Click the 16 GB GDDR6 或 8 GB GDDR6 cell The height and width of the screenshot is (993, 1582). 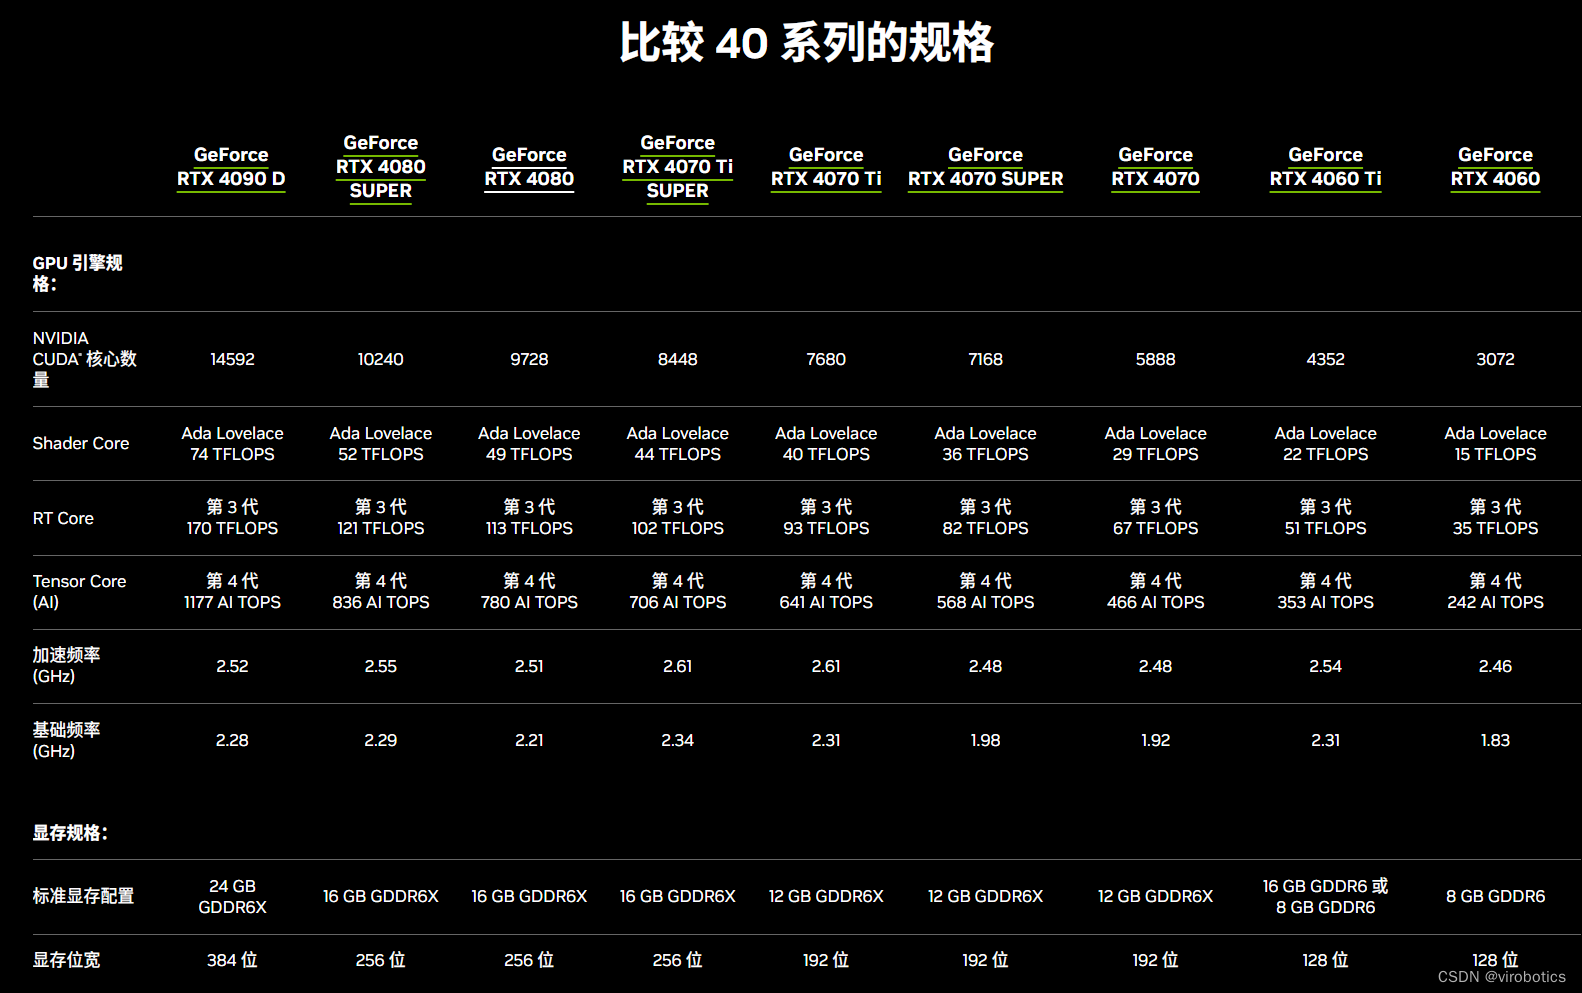(1326, 897)
